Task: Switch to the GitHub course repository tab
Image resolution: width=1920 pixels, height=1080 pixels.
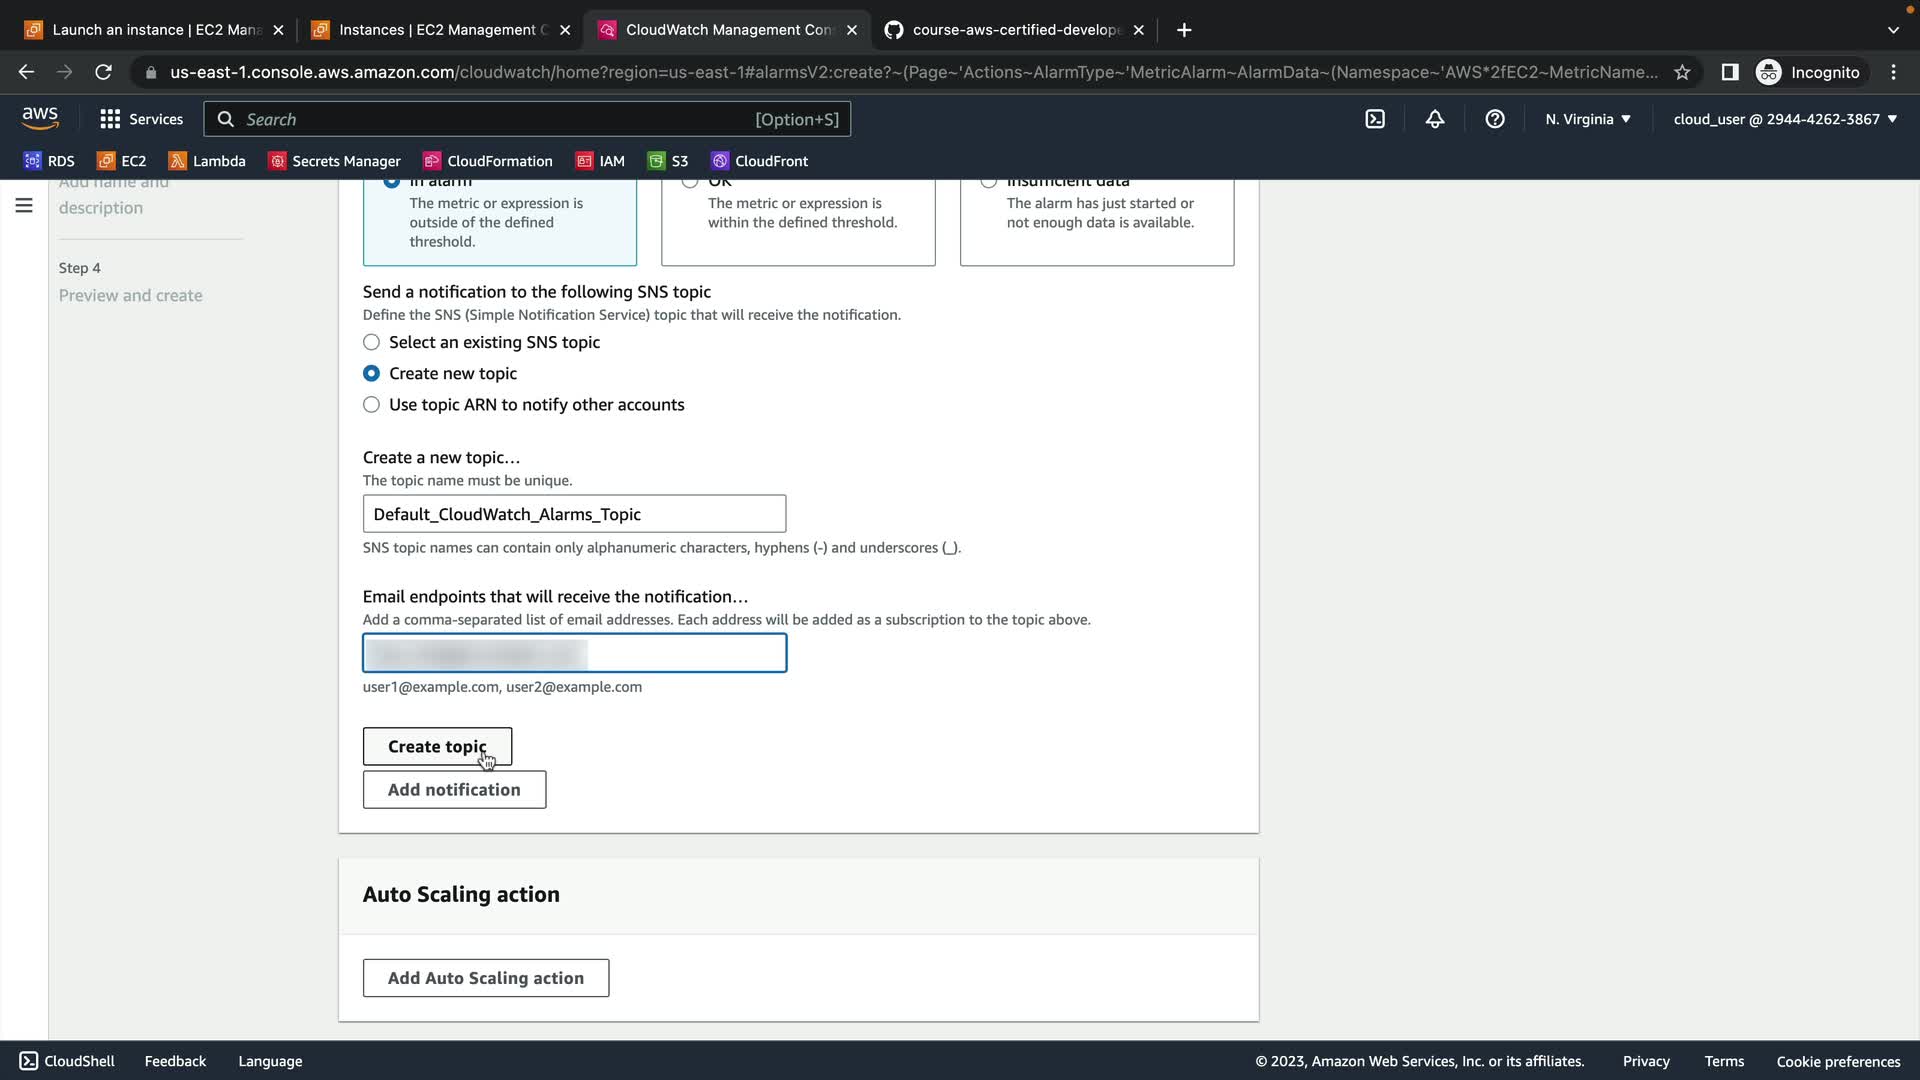Action: tap(1015, 30)
